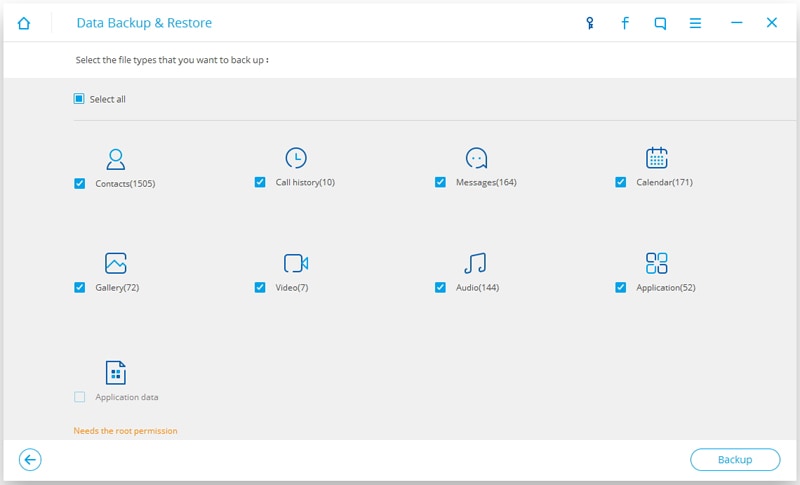This screenshot has height=485, width=800.
Task: Click the Video camera icon
Action: (x=296, y=263)
